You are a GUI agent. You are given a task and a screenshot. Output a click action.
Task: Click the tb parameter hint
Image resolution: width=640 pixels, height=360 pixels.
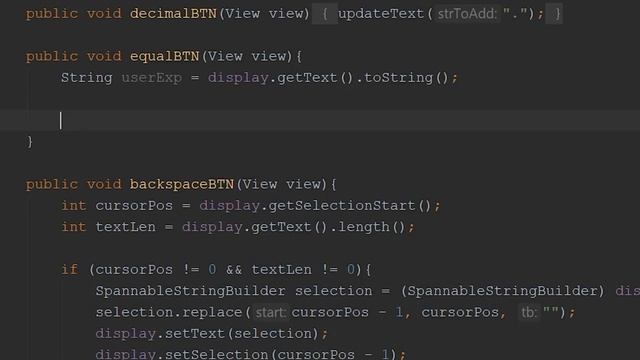point(529,313)
